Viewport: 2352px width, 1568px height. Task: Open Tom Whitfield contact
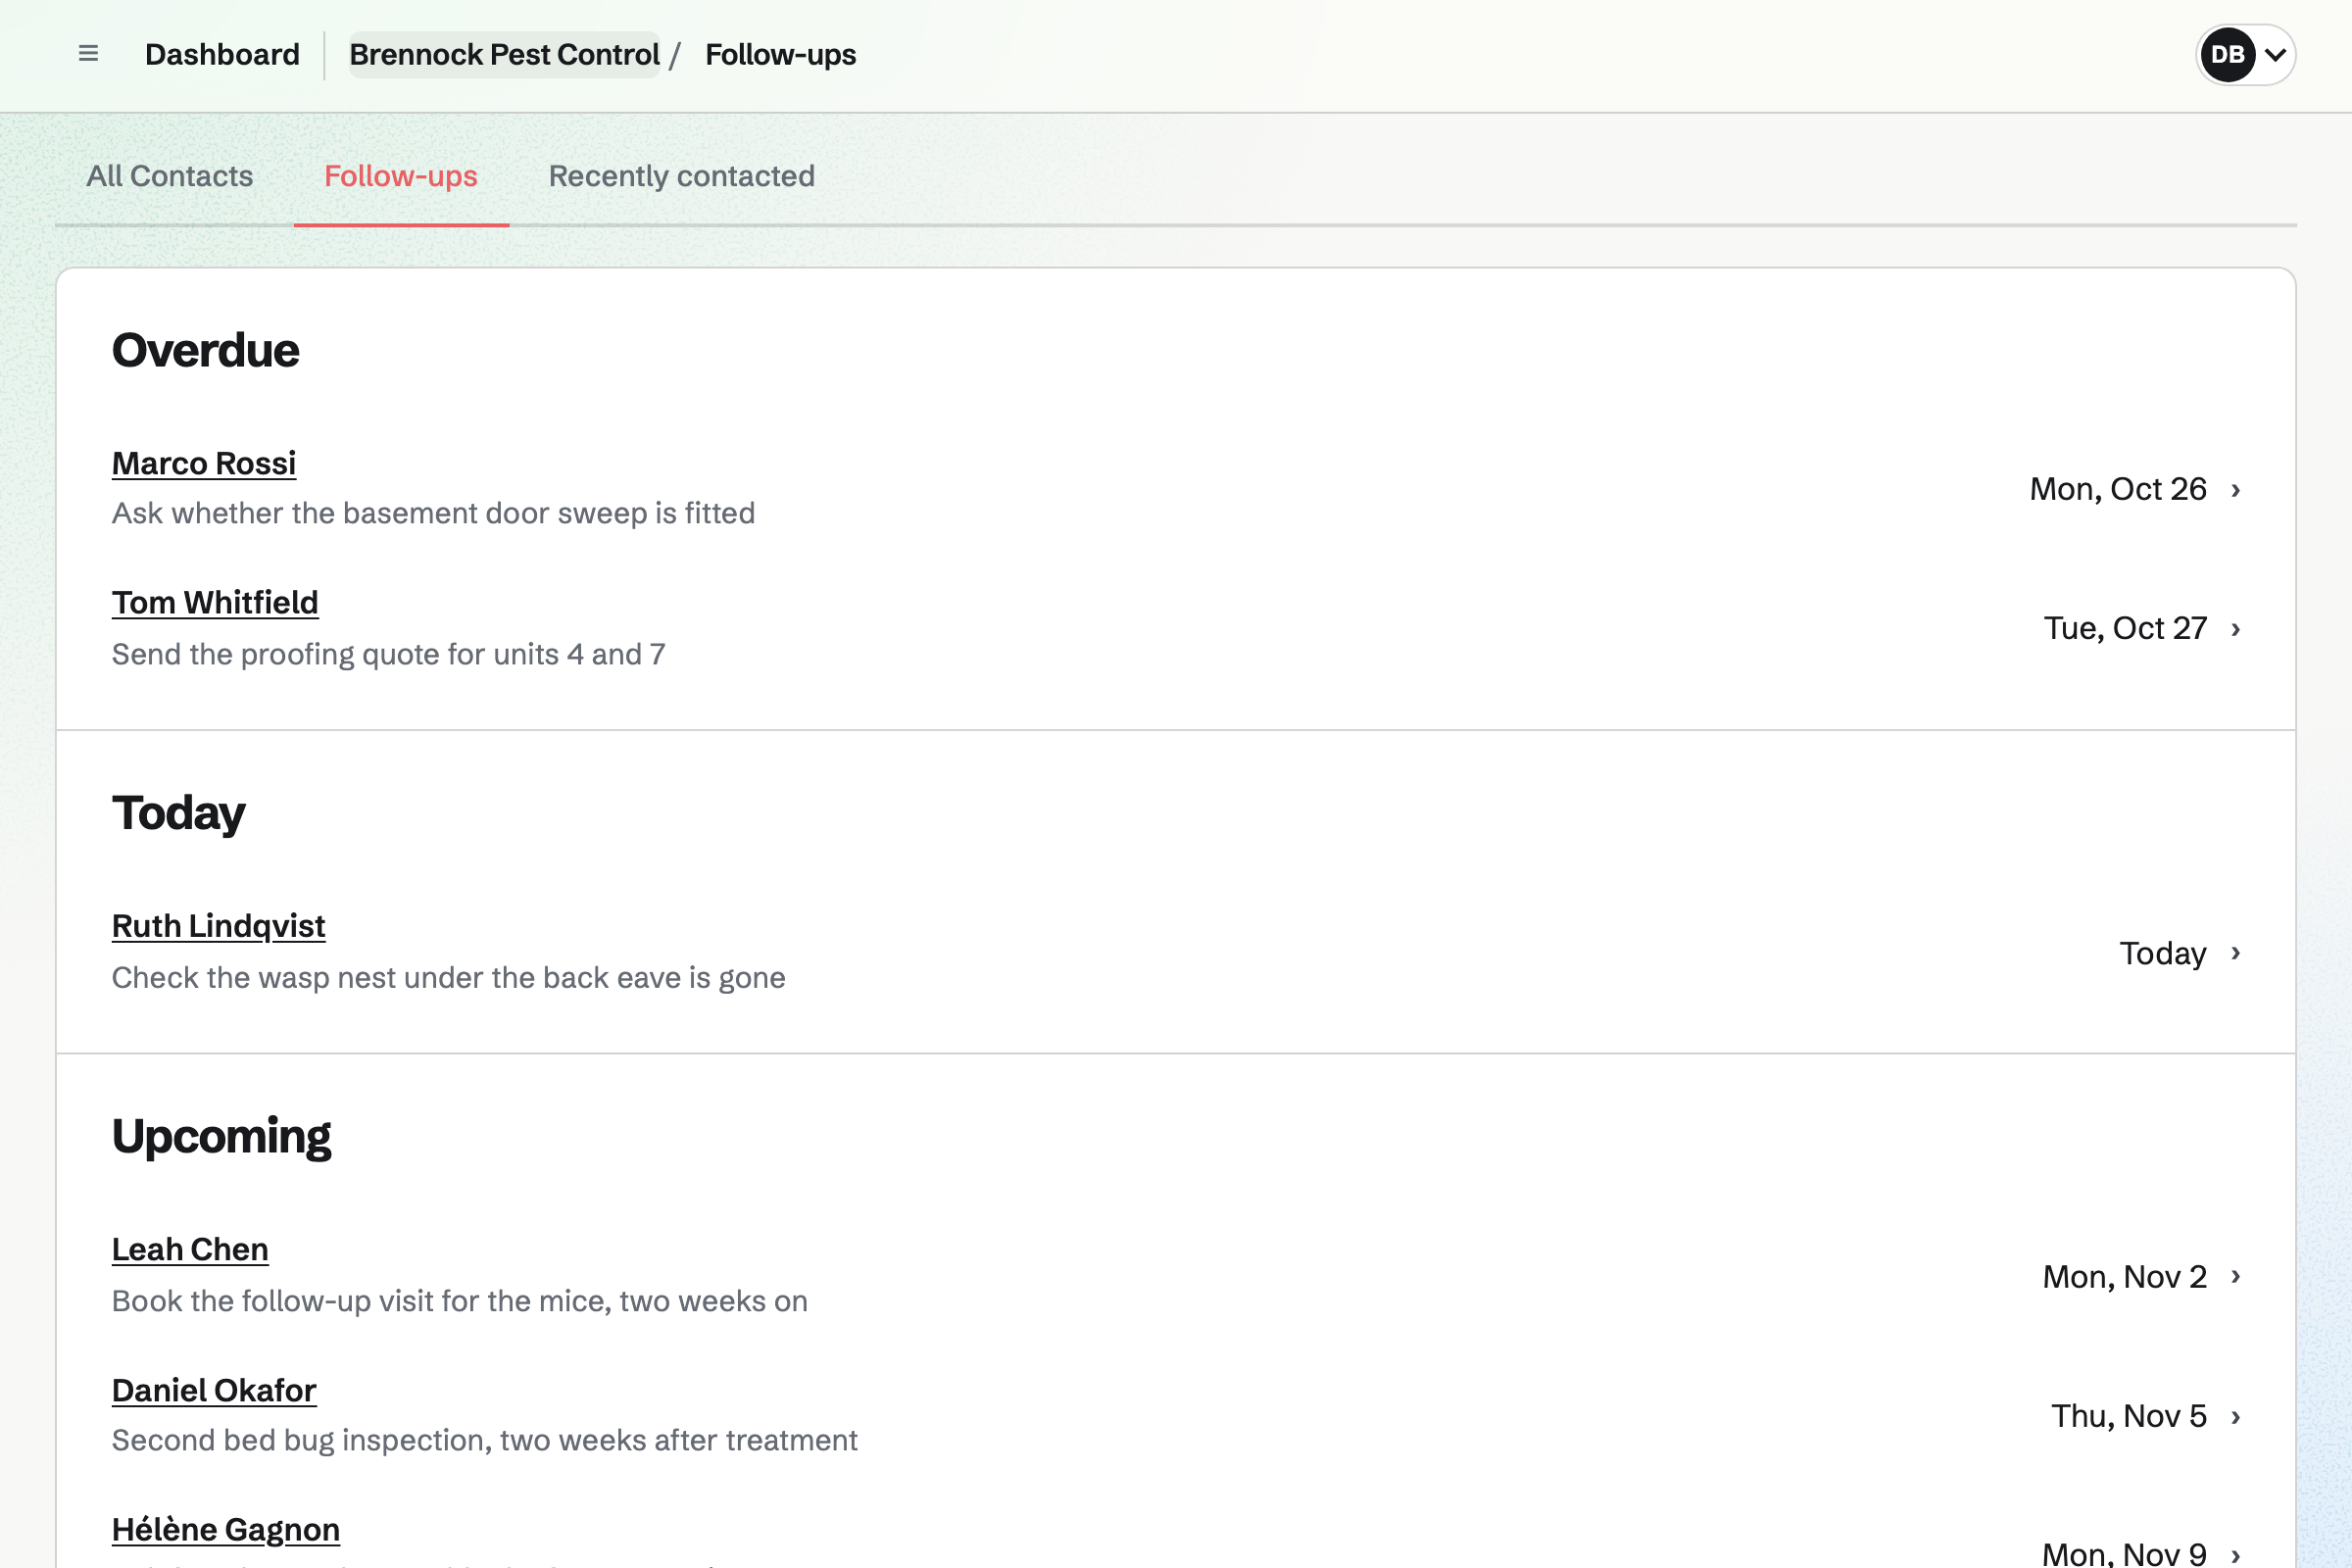[x=215, y=602]
